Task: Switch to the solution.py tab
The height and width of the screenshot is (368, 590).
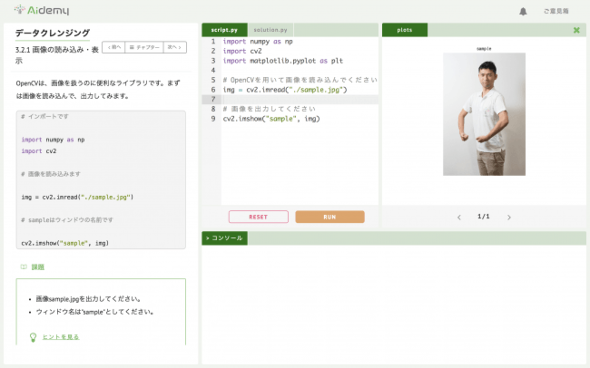Action: [271, 30]
